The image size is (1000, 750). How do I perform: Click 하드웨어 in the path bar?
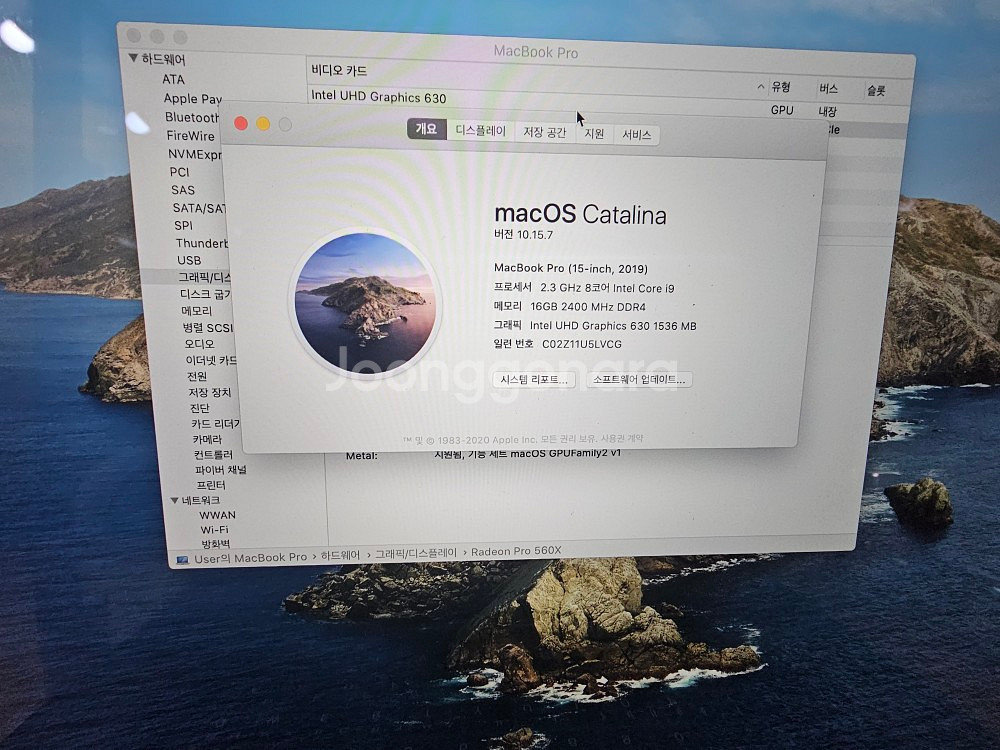[341, 555]
